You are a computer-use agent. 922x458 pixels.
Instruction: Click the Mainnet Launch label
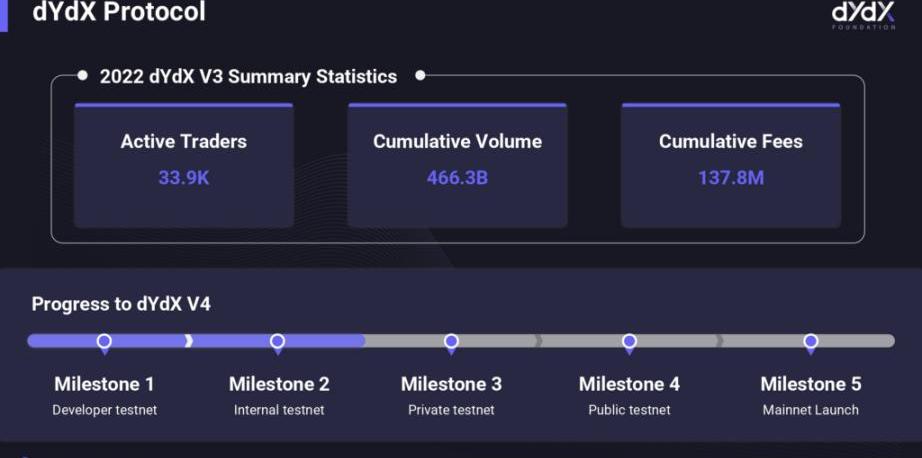(x=810, y=410)
